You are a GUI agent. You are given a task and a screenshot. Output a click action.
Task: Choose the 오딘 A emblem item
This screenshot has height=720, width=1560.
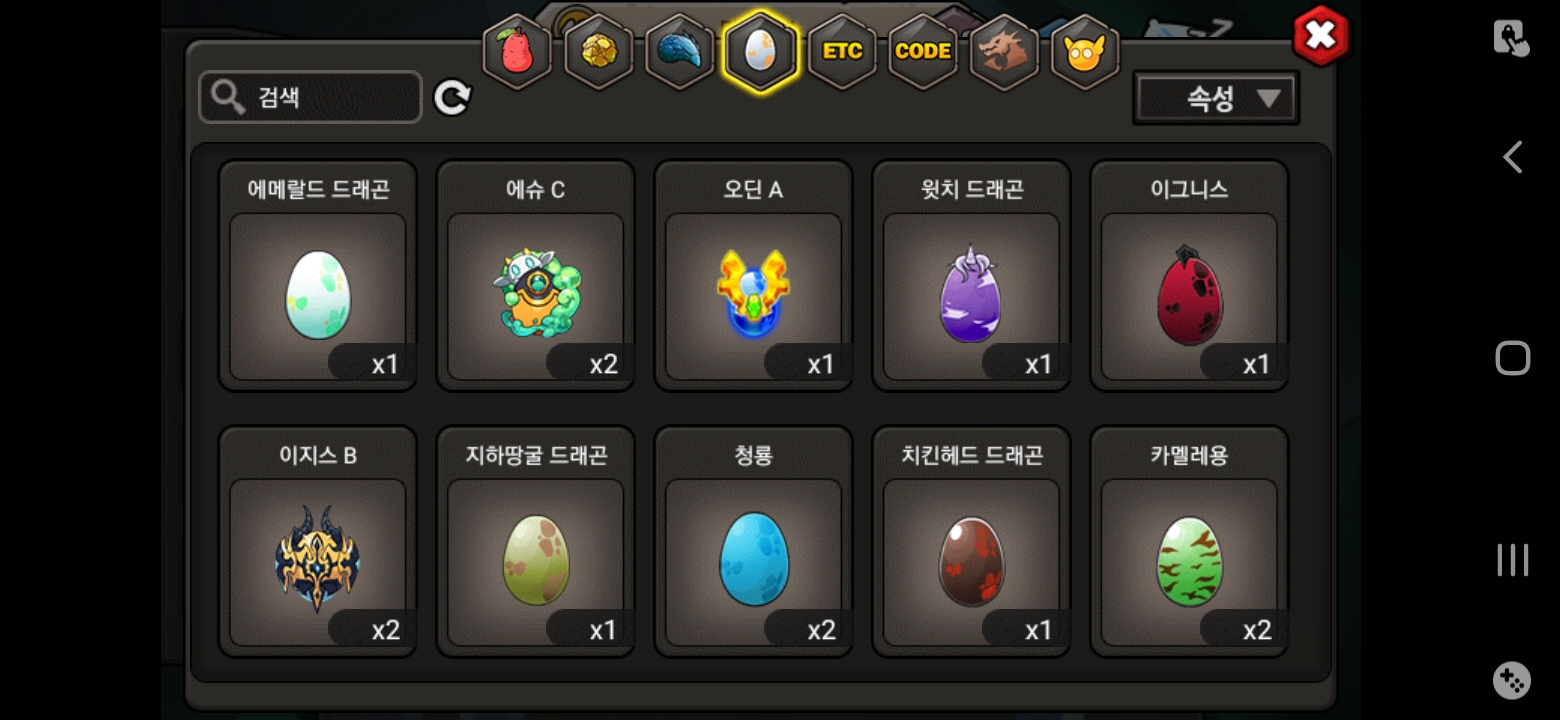(x=754, y=275)
